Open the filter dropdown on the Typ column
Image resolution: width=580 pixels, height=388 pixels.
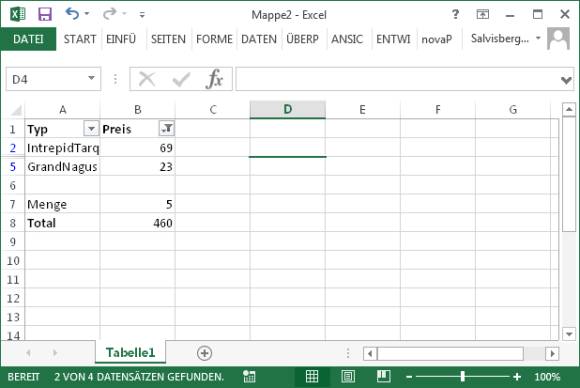(x=91, y=128)
